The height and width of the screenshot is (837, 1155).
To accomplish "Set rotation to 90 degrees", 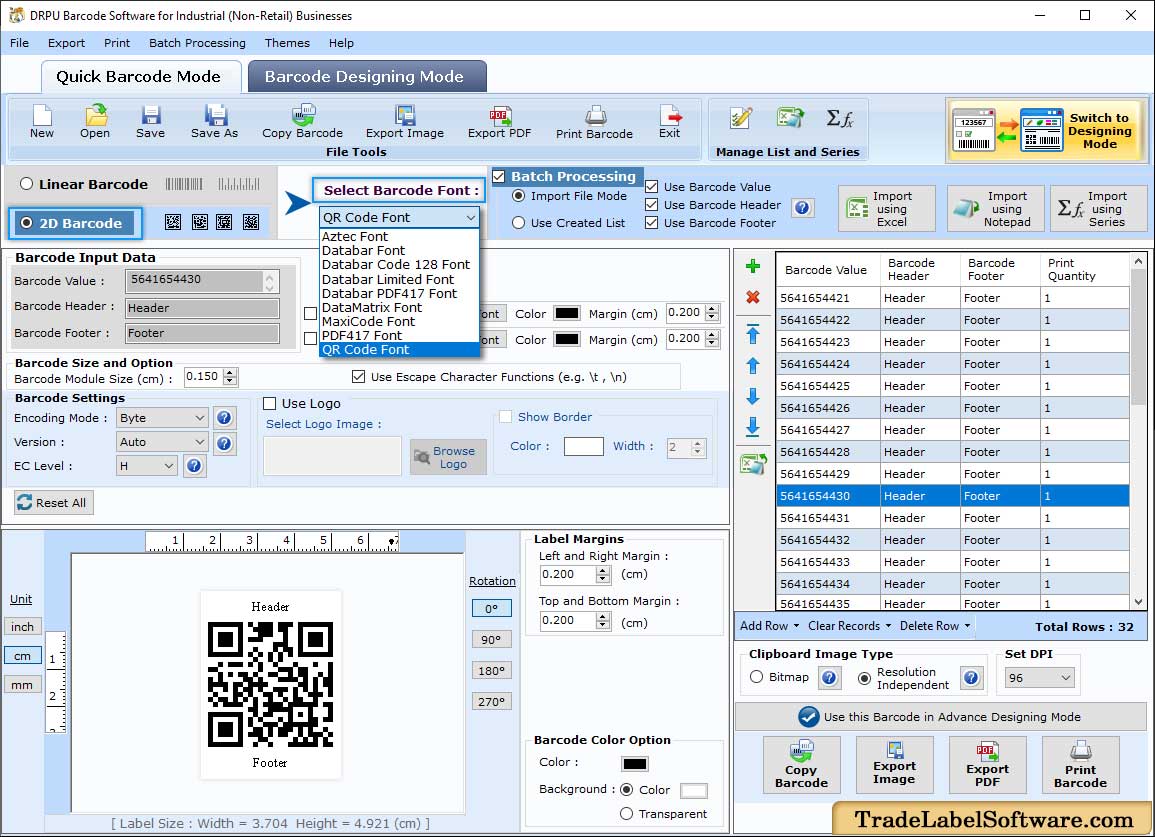I will [x=491, y=640].
